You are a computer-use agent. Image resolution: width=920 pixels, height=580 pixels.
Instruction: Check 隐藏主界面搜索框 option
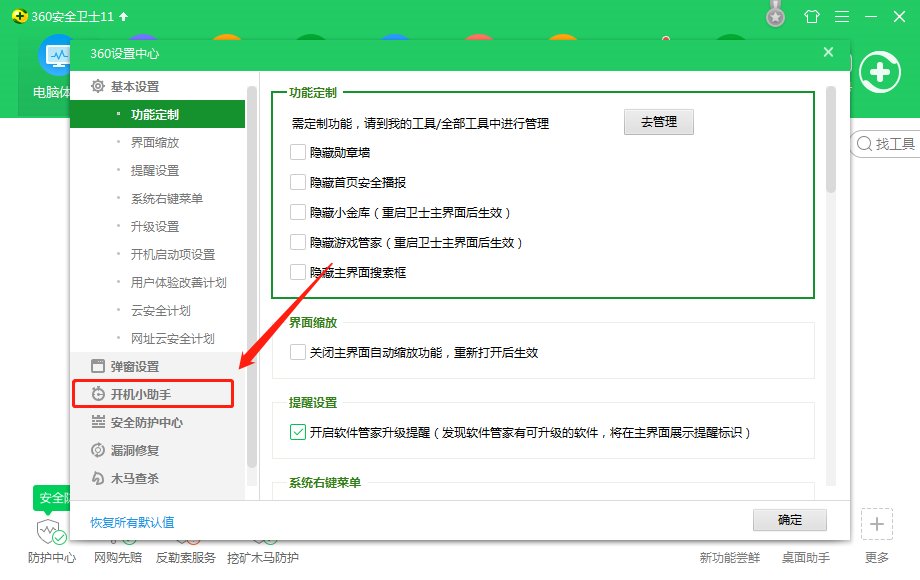(x=298, y=270)
